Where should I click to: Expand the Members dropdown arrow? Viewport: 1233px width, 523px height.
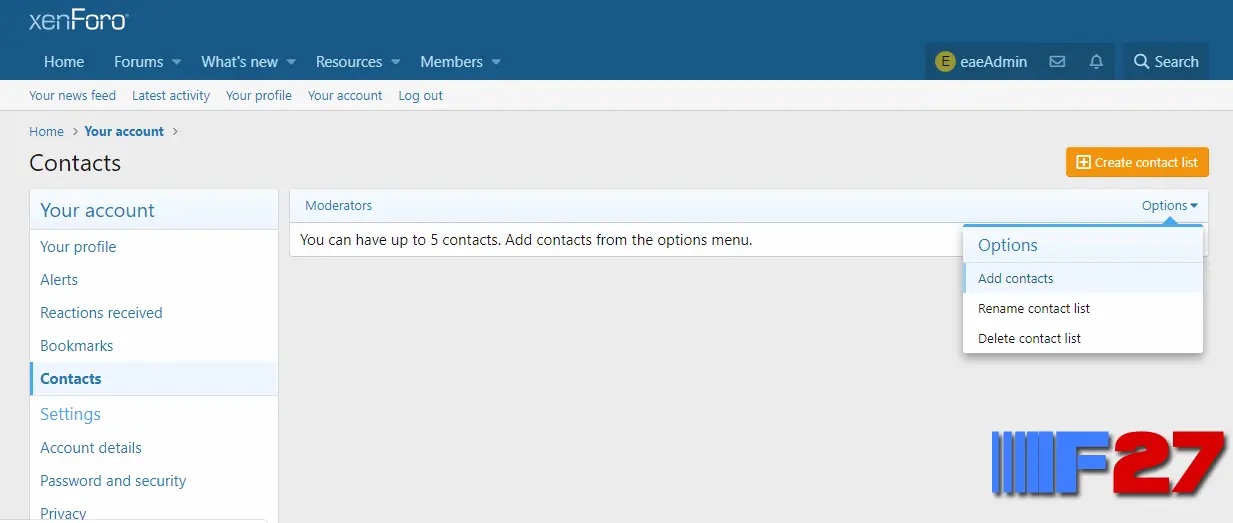496,62
